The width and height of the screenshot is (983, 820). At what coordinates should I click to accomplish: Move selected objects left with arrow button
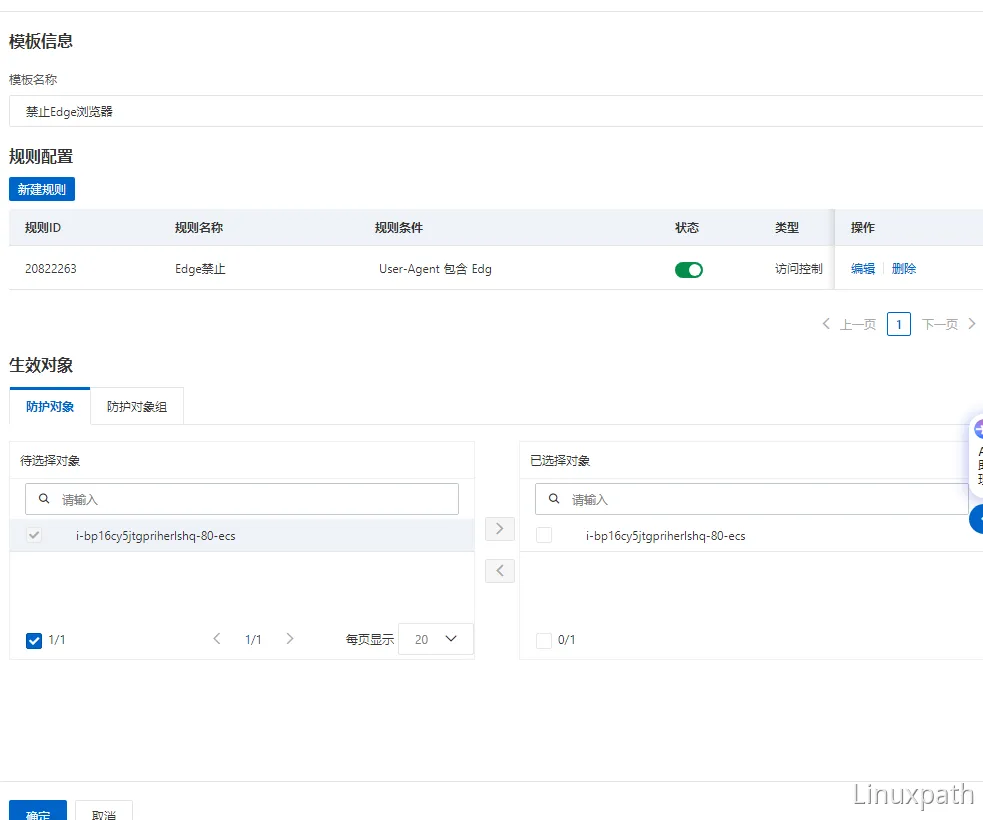(x=500, y=571)
